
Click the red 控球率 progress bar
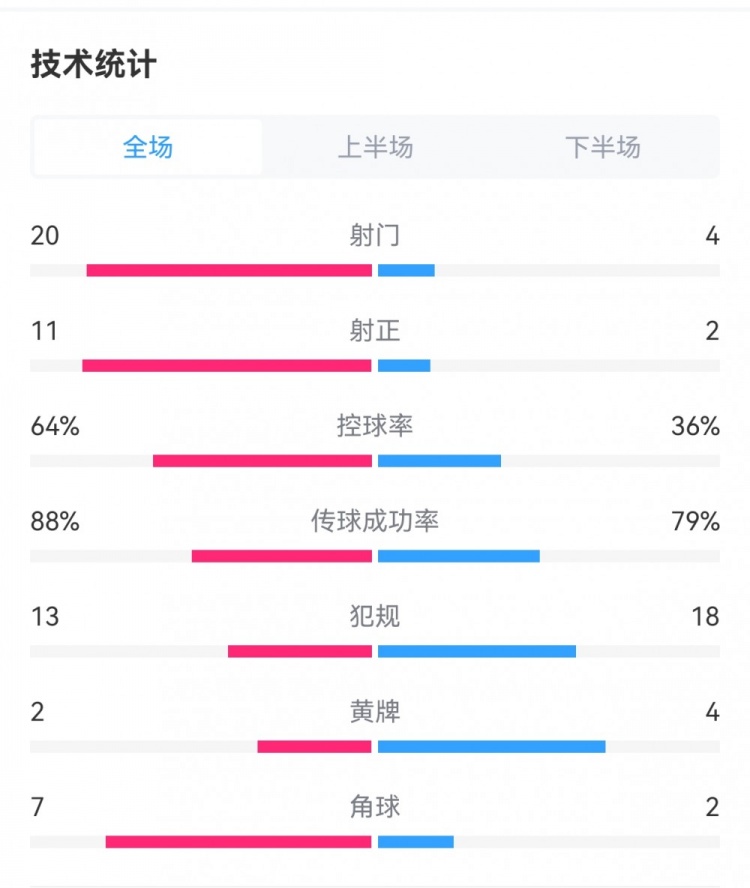click(262, 461)
